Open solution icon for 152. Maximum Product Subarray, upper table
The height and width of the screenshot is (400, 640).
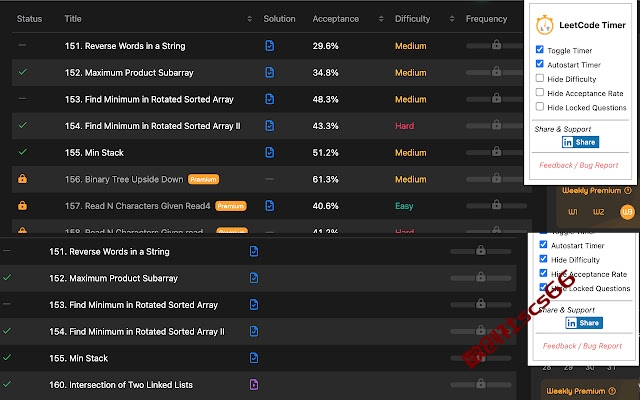click(x=269, y=72)
